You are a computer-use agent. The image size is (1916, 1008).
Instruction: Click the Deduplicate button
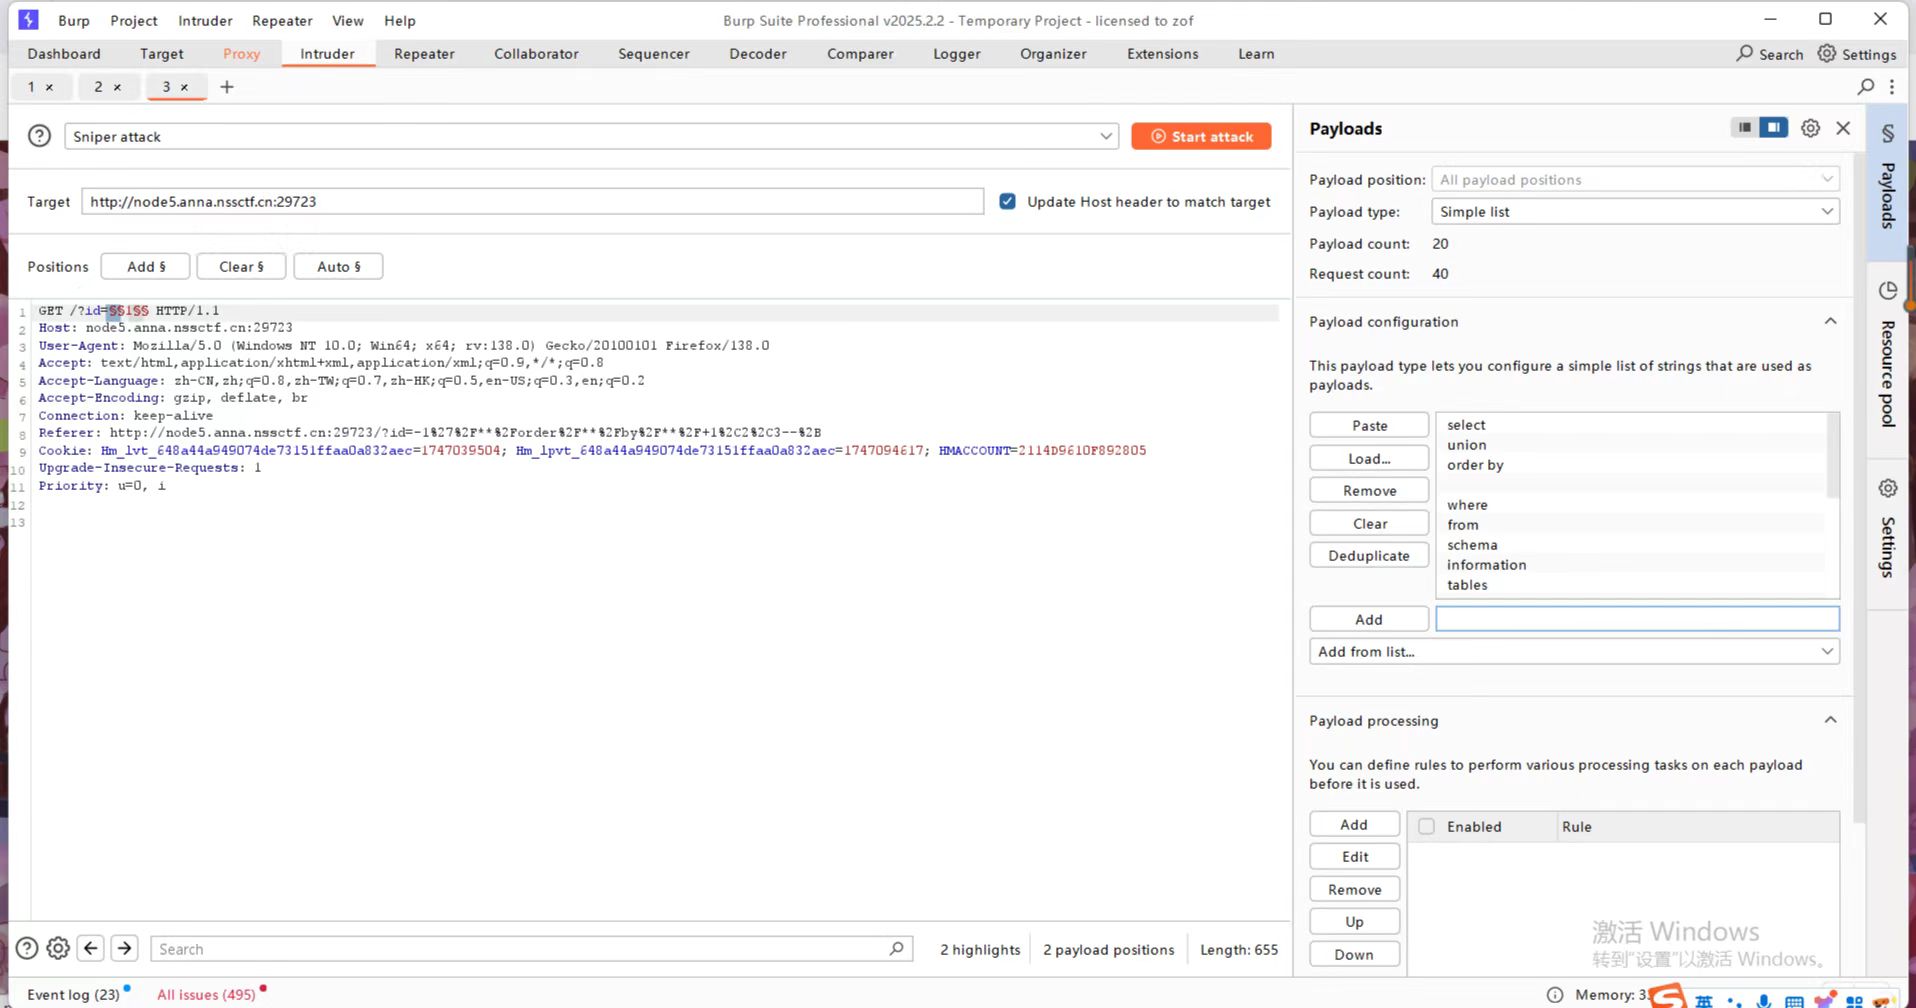point(1369,555)
